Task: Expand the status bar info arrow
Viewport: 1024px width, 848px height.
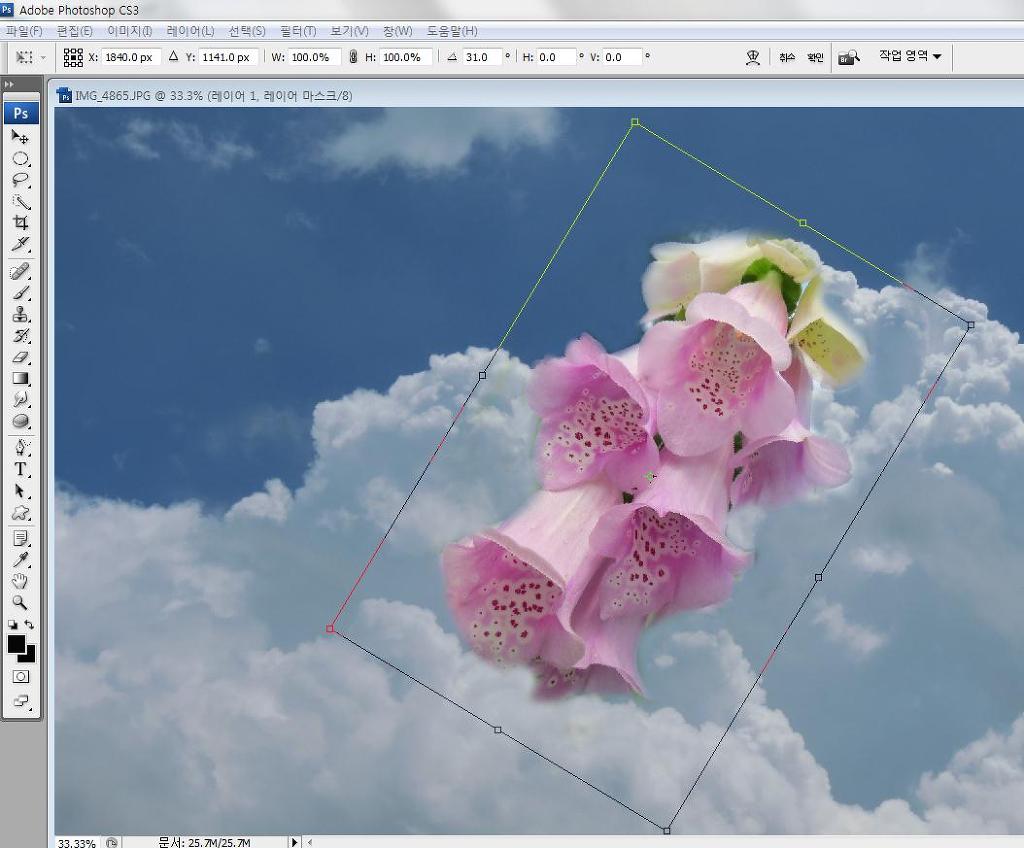Action: tap(294, 842)
